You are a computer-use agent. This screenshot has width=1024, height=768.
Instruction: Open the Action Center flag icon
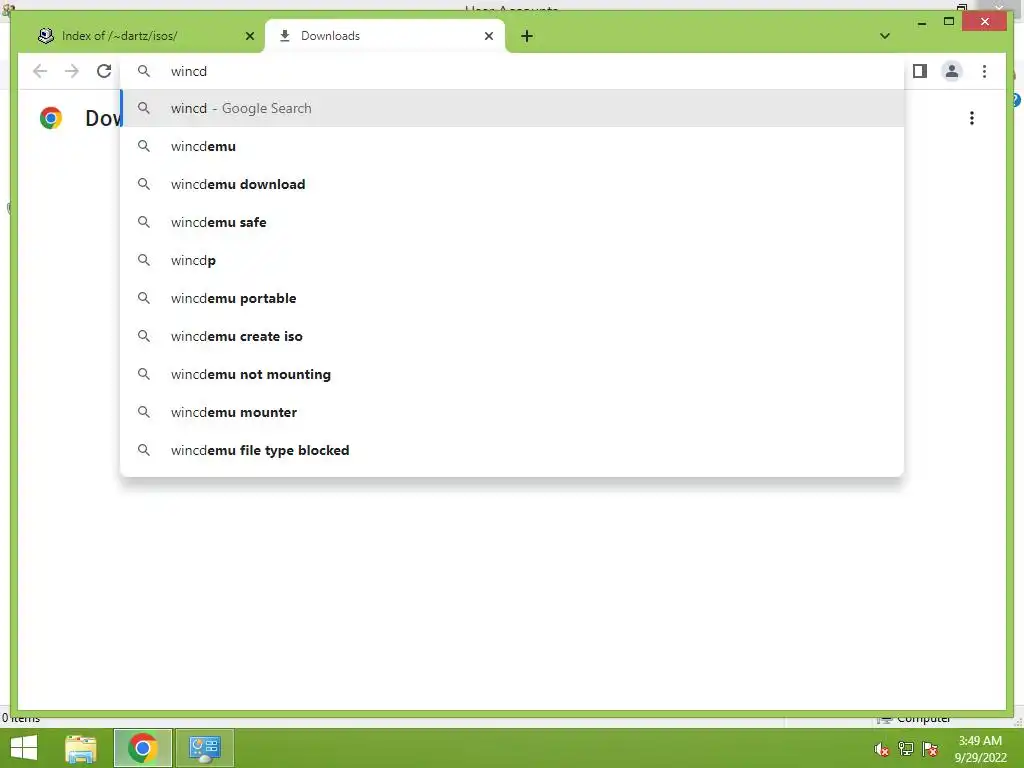pyautogui.click(x=930, y=749)
